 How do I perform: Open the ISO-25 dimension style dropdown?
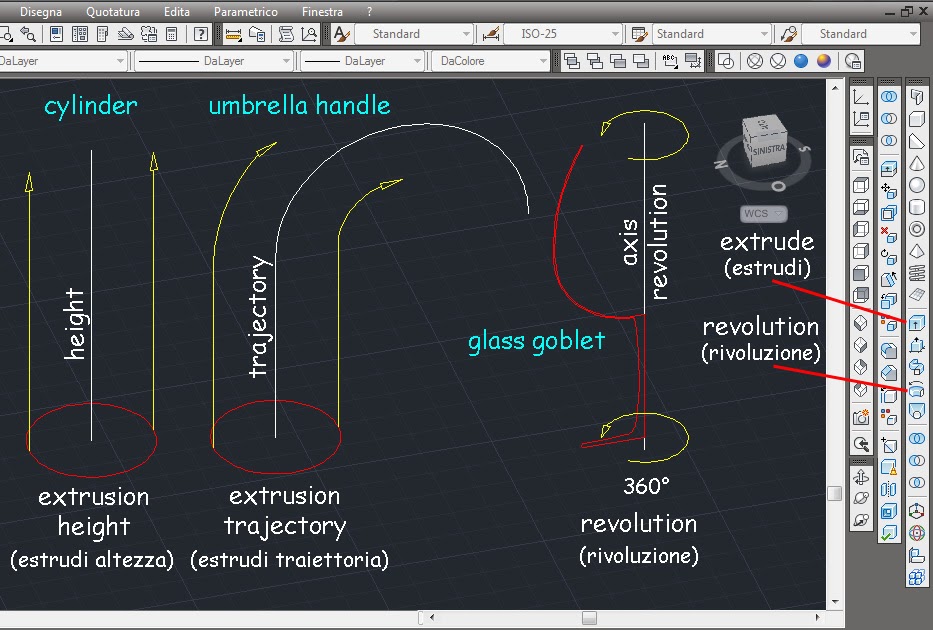click(563, 34)
